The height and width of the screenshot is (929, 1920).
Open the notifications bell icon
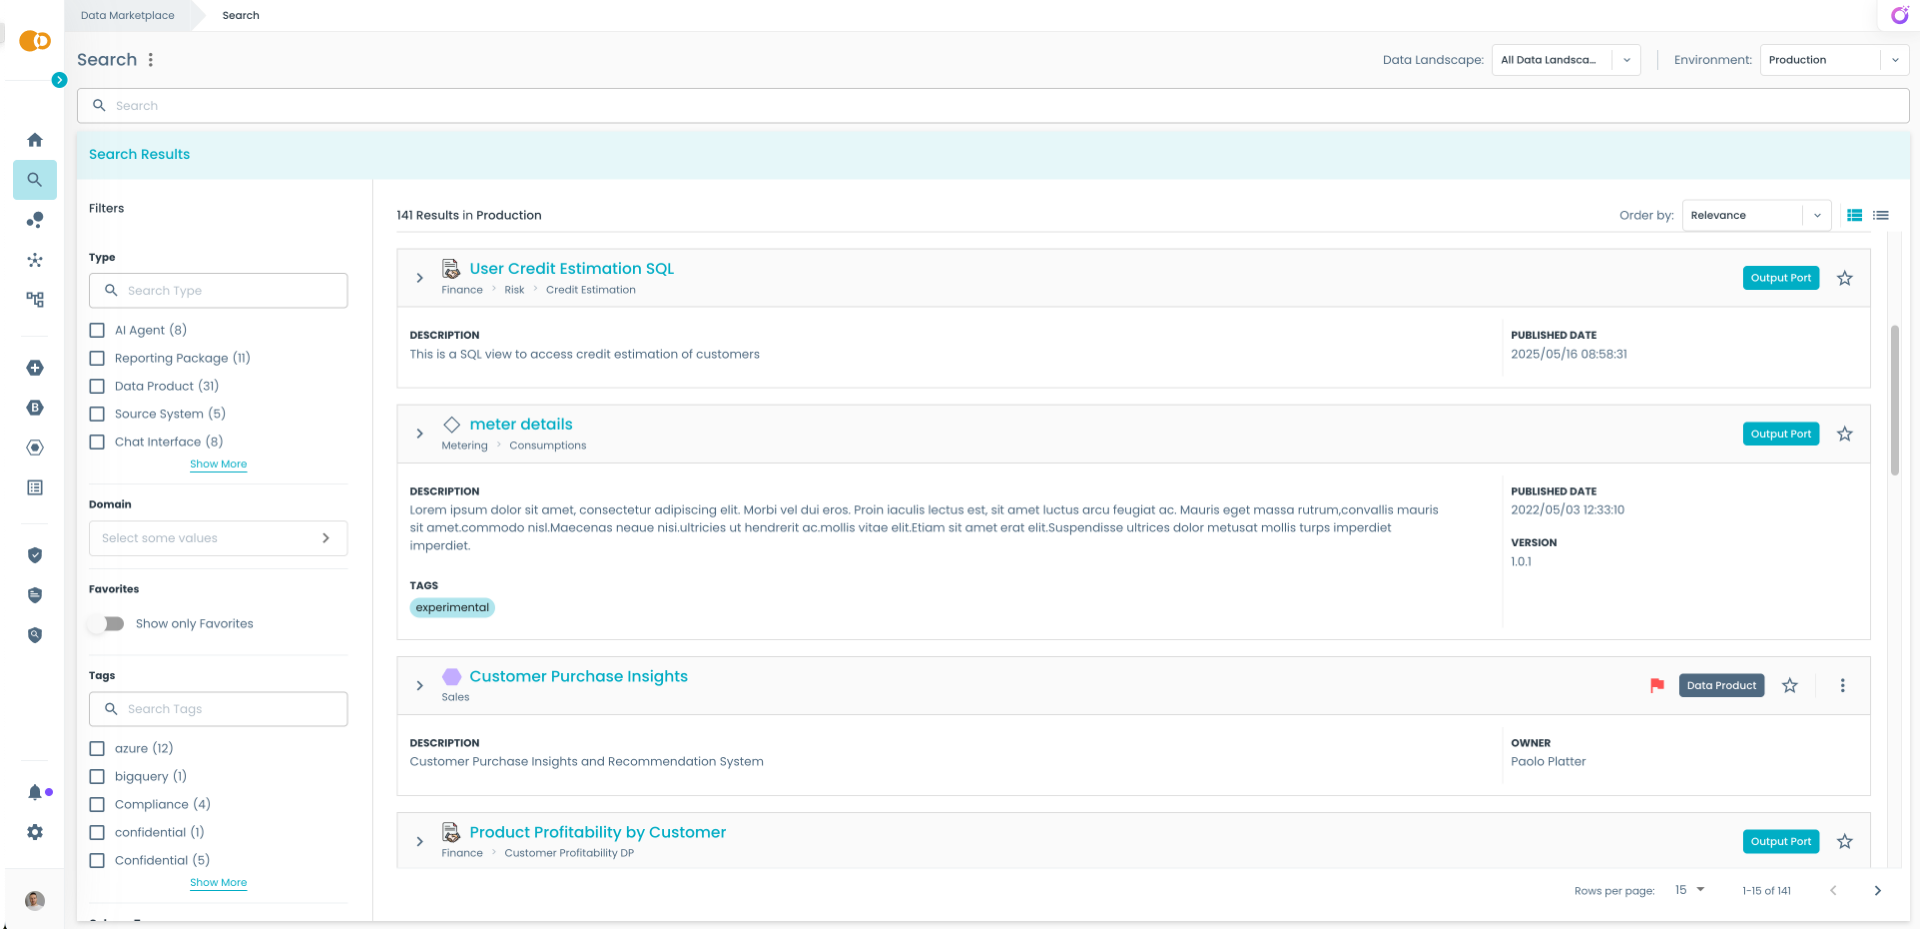coord(35,792)
